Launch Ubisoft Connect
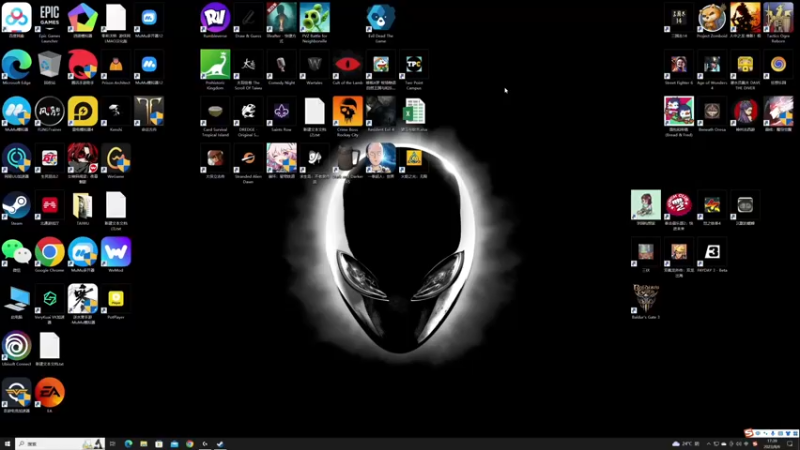The width and height of the screenshot is (800, 450). pyautogui.click(x=16, y=350)
